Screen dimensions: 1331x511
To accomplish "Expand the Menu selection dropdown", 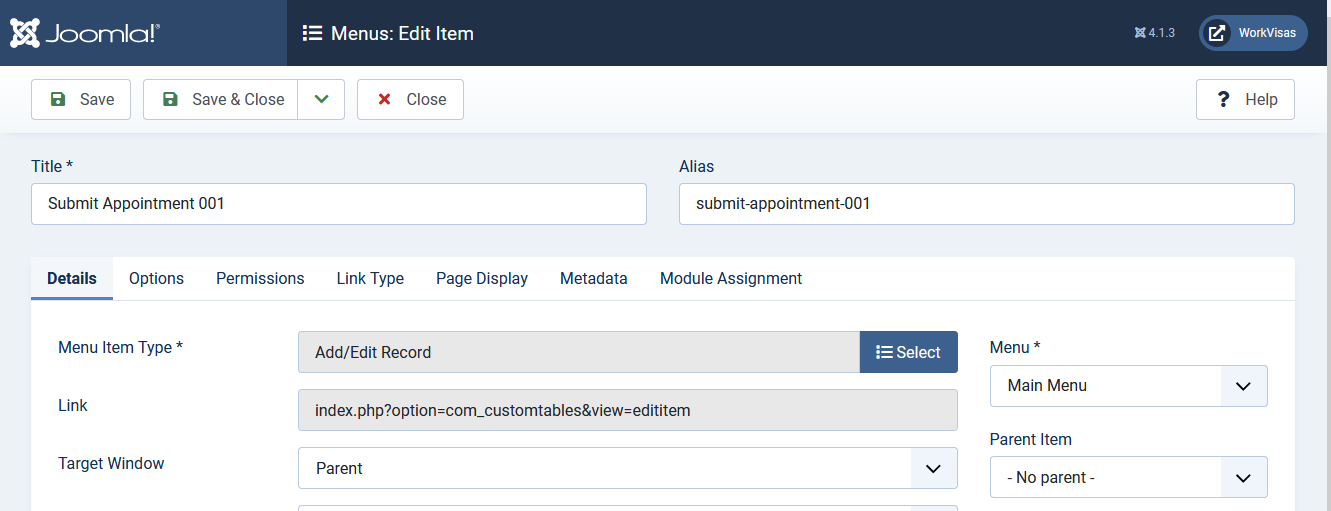I will click(x=1128, y=386).
